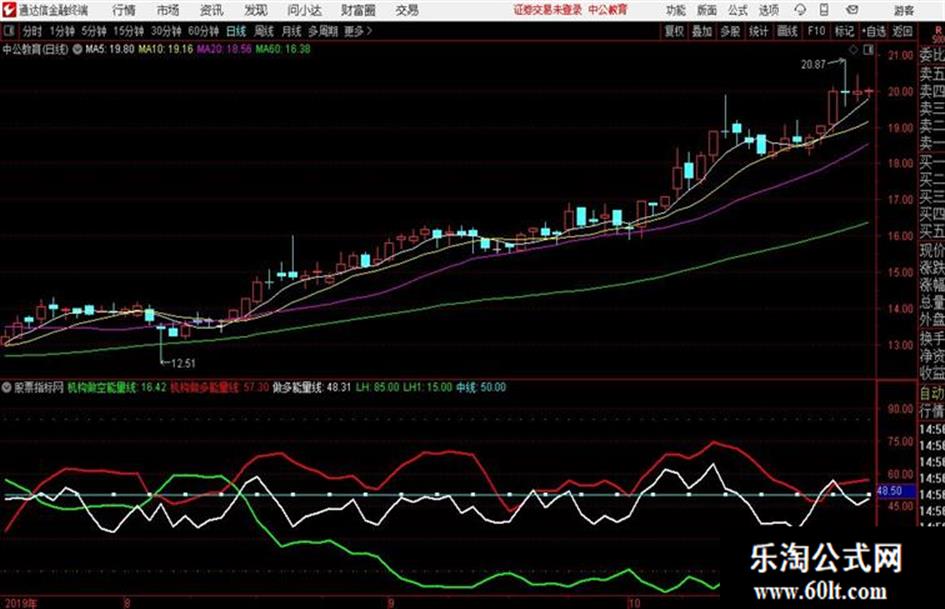Add stock via the 自选 button
Viewport: 945px width, 609px height.
pyautogui.click(x=873, y=31)
